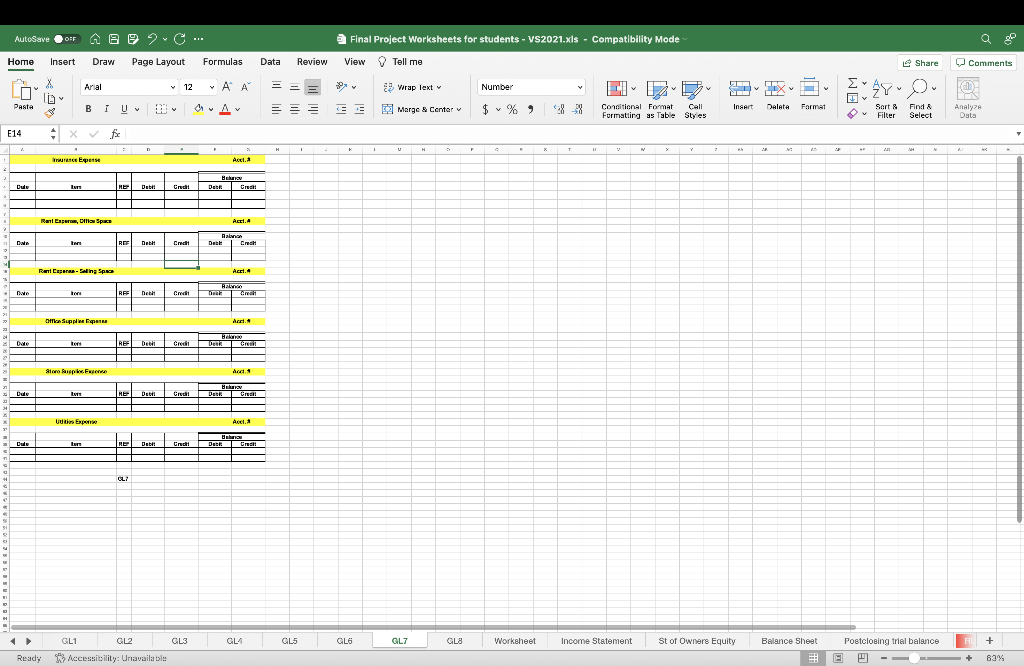
Task: Click the Share button
Action: [920, 63]
